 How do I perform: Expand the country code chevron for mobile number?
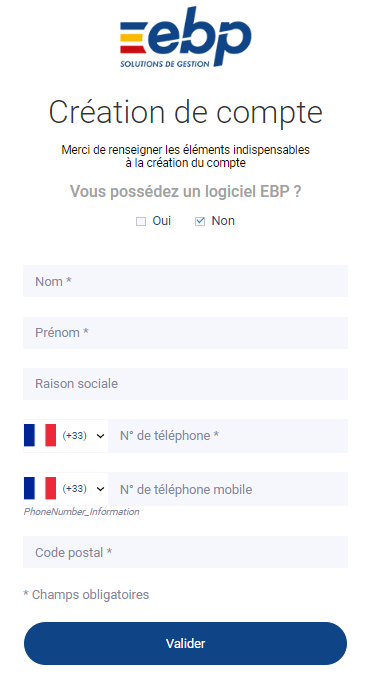pos(101,489)
